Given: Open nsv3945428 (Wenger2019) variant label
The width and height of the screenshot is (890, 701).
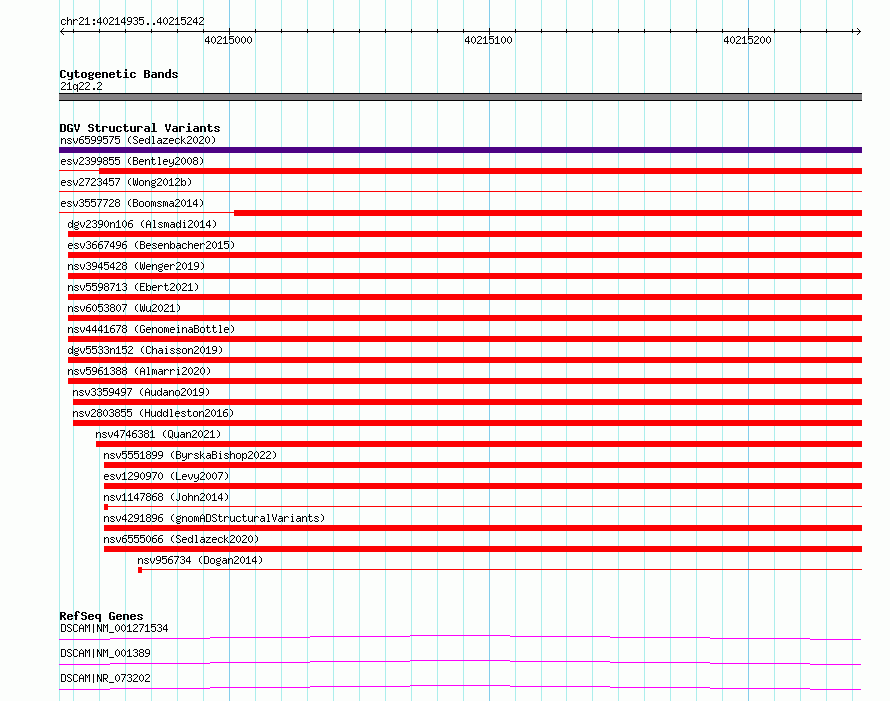Looking at the screenshot, I should pos(136,266).
